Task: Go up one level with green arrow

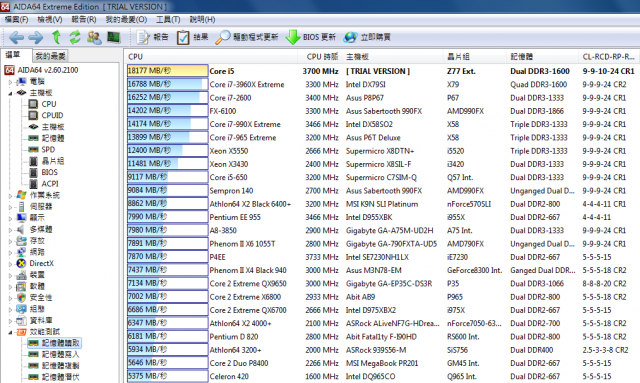Action: click(x=56, y=37)
